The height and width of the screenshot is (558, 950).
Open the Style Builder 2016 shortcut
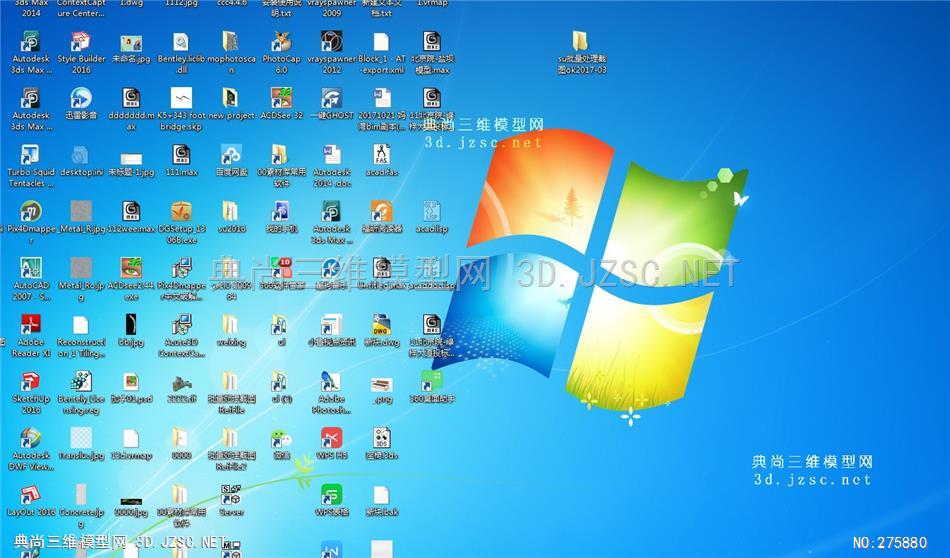tap(81, 42)
